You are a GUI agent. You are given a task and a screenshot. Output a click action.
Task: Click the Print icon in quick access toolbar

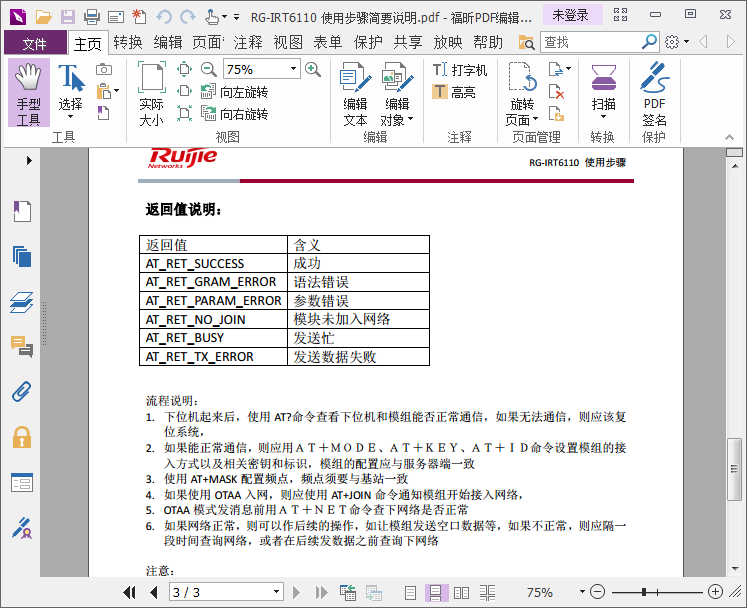[92, 17]
